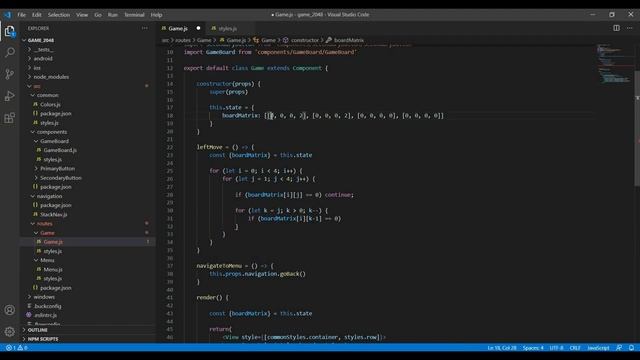Open notifications bell in status bar

pyautogui.click(x=631, y=348)
